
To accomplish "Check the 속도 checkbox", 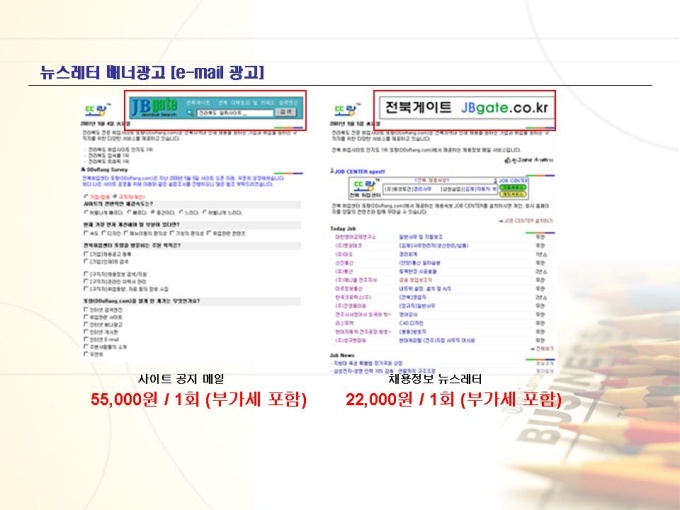I will click(86, 233).
